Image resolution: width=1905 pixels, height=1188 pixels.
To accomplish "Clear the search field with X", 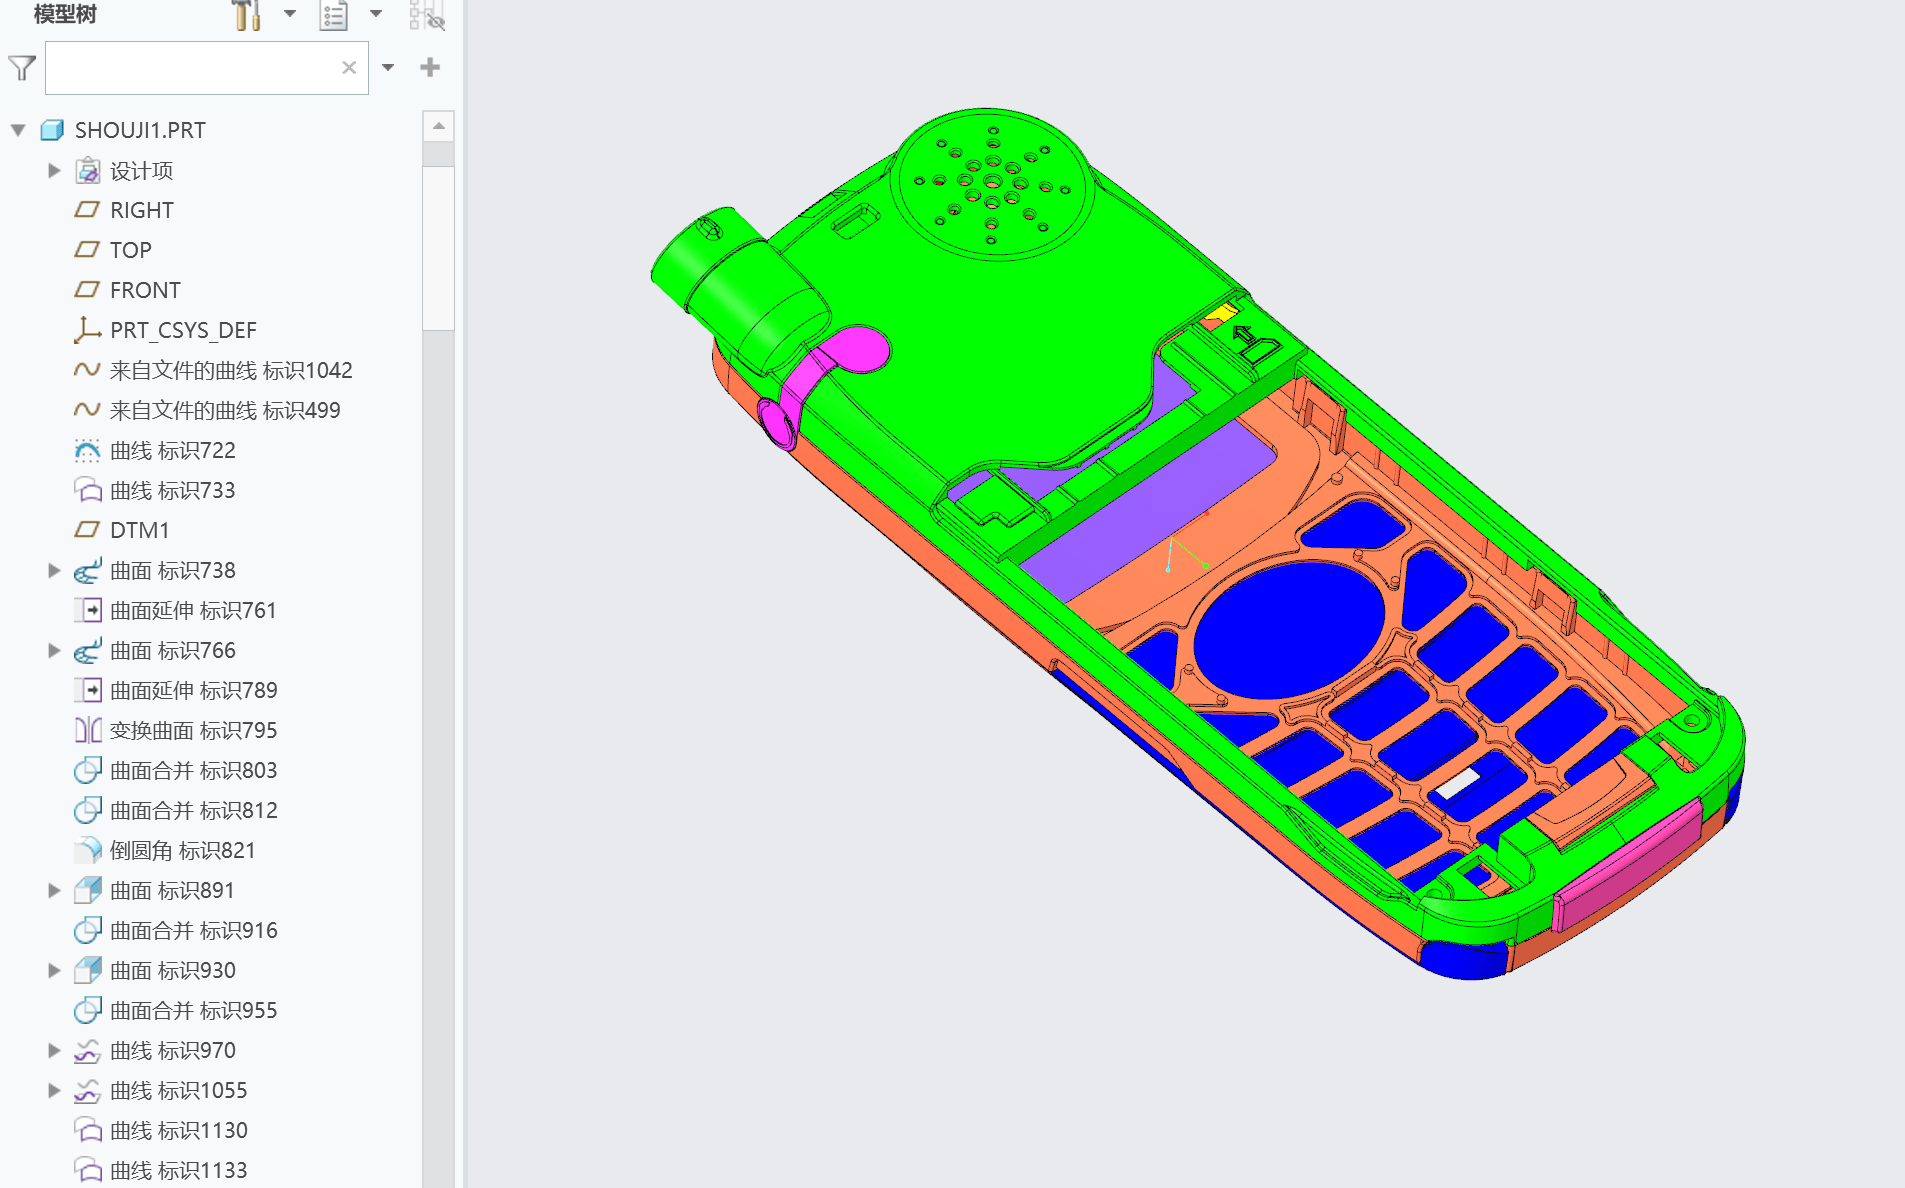I will point(349,68).
